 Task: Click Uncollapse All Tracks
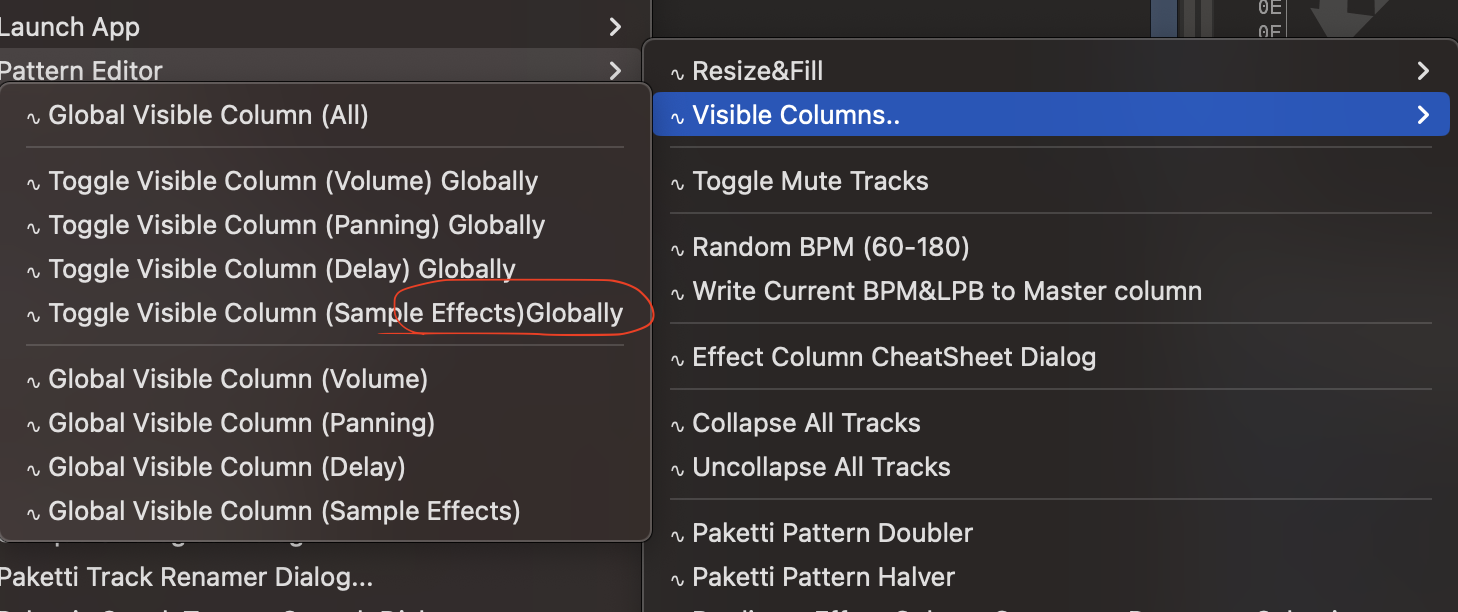point(821,467)
